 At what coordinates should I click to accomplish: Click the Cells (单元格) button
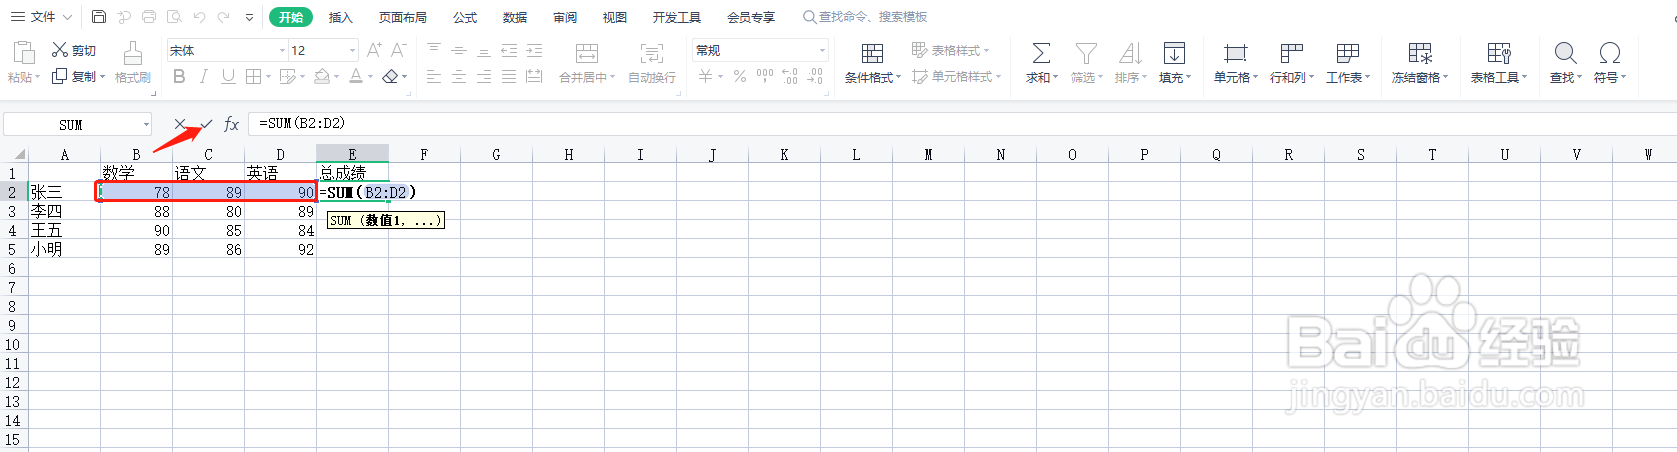point(1236,62)
